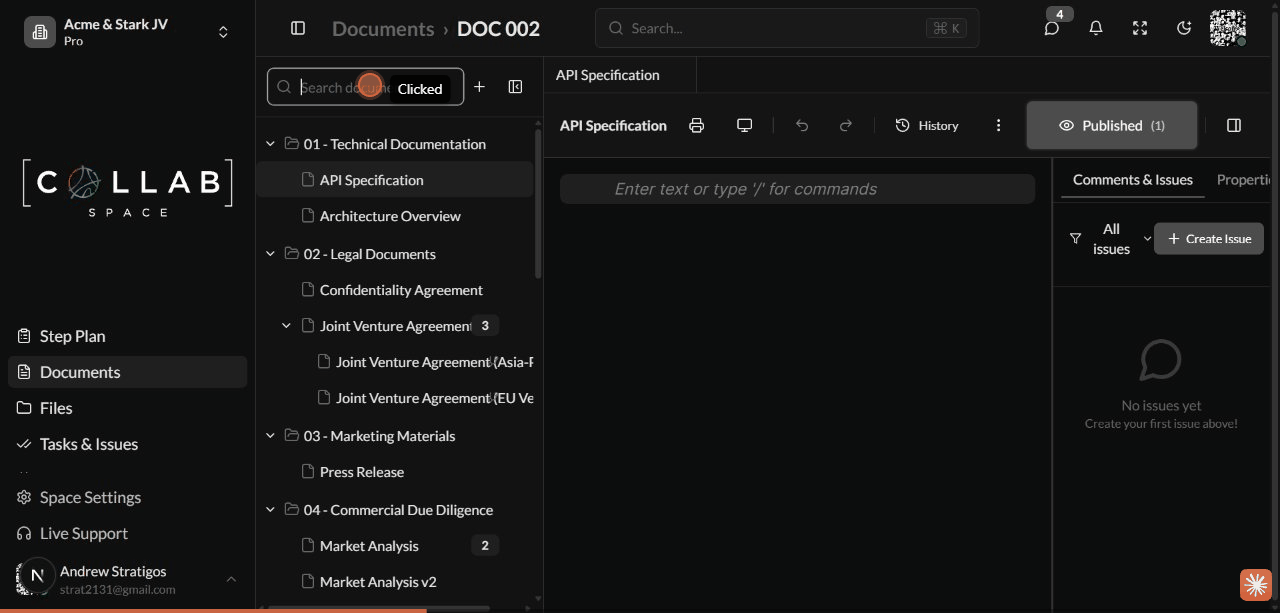Toggle the sidebar with the panel icon near Documents breadcrumb
Screen dimensions: 1280x613
pyautogui.click(x=298, y=28)
